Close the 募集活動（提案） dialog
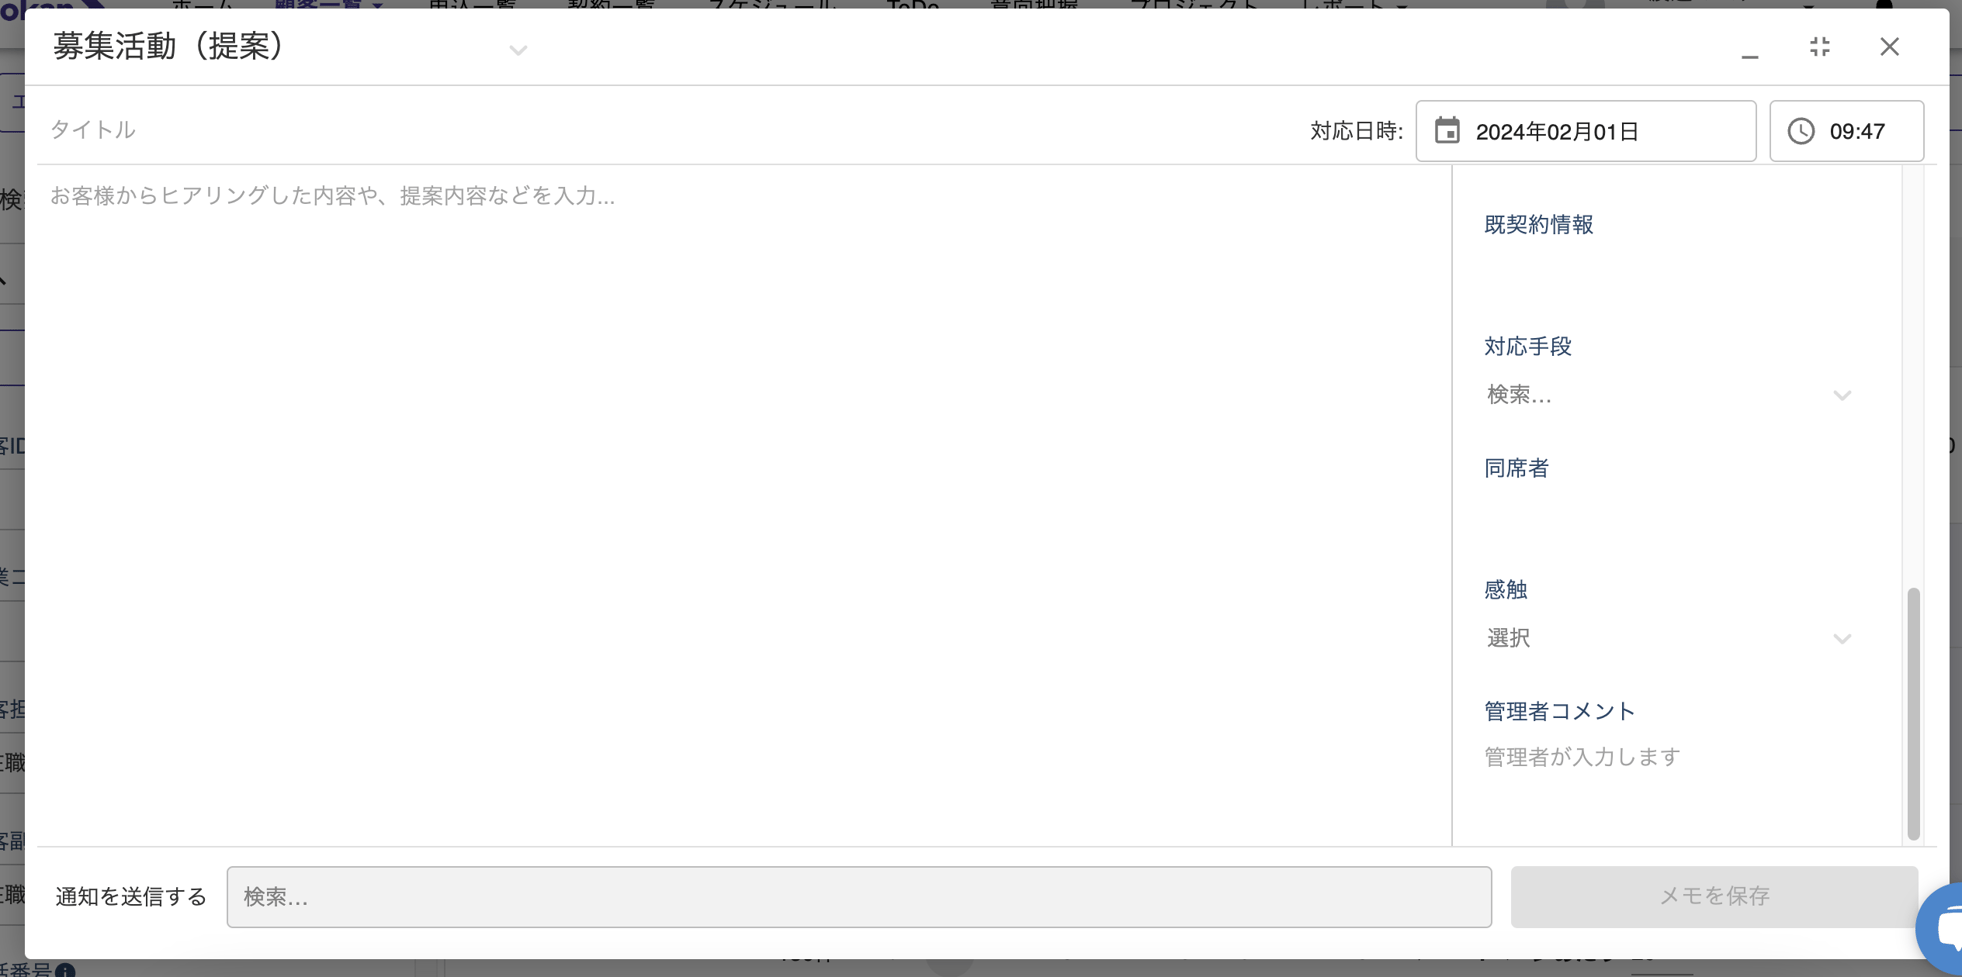 [1889, 47]
